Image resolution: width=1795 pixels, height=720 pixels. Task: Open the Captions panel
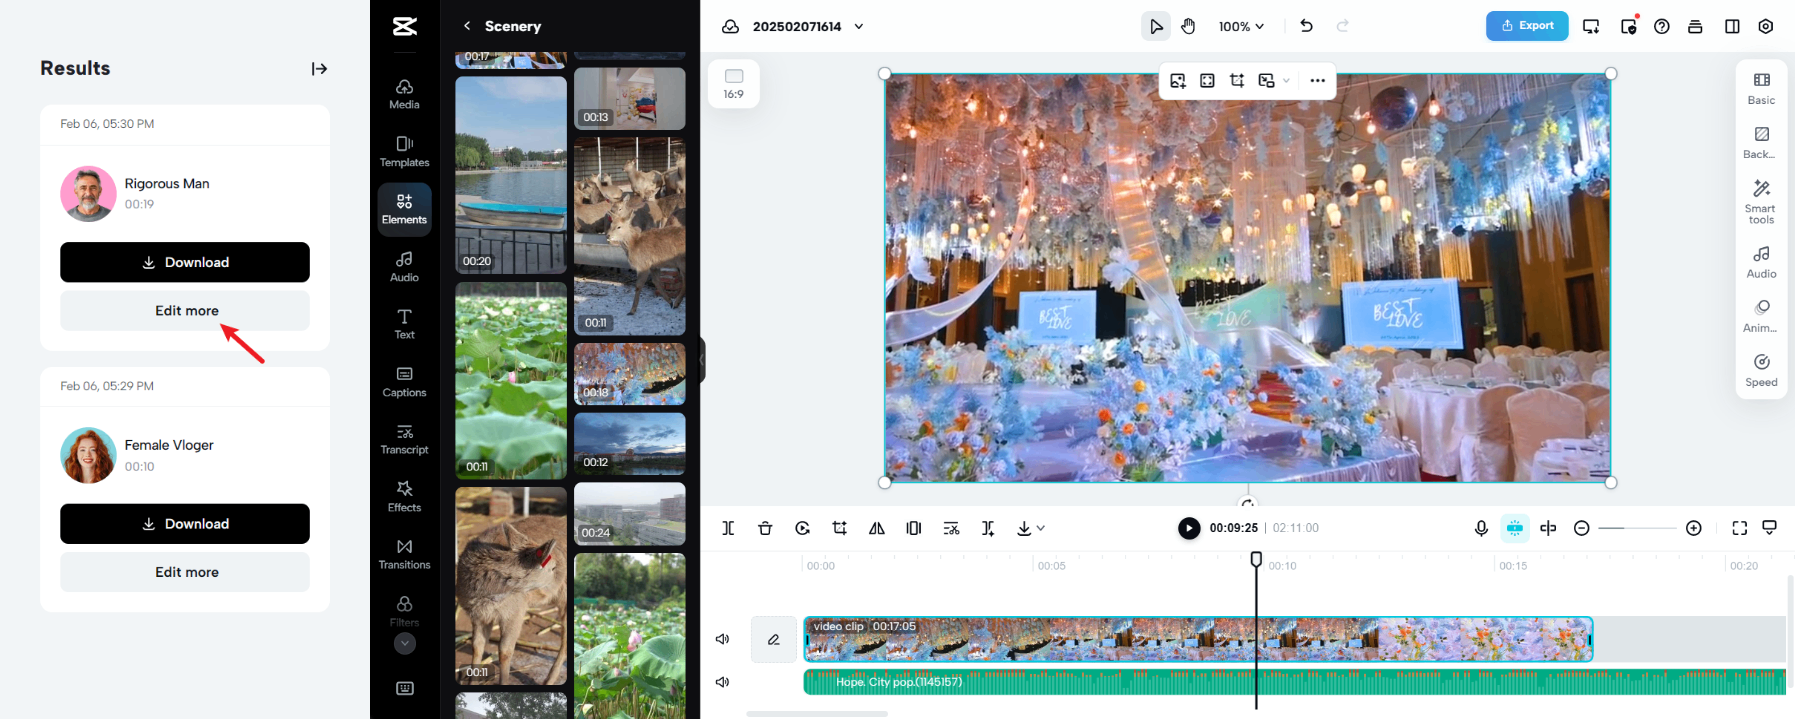404,382
